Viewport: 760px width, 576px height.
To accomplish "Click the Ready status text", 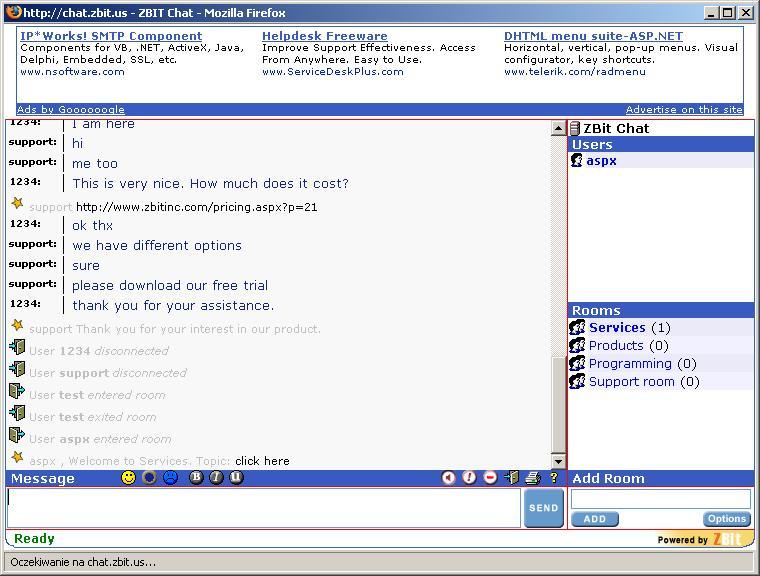I will [x=34, y=539].
